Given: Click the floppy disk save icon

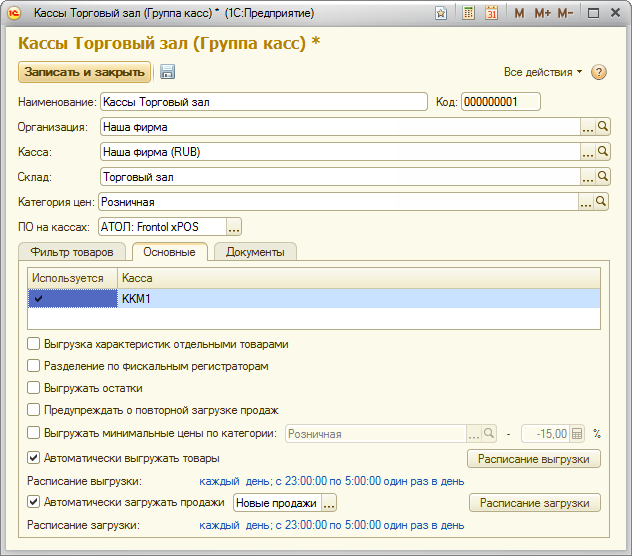Looking at the screenshot, I should point(167,72).
